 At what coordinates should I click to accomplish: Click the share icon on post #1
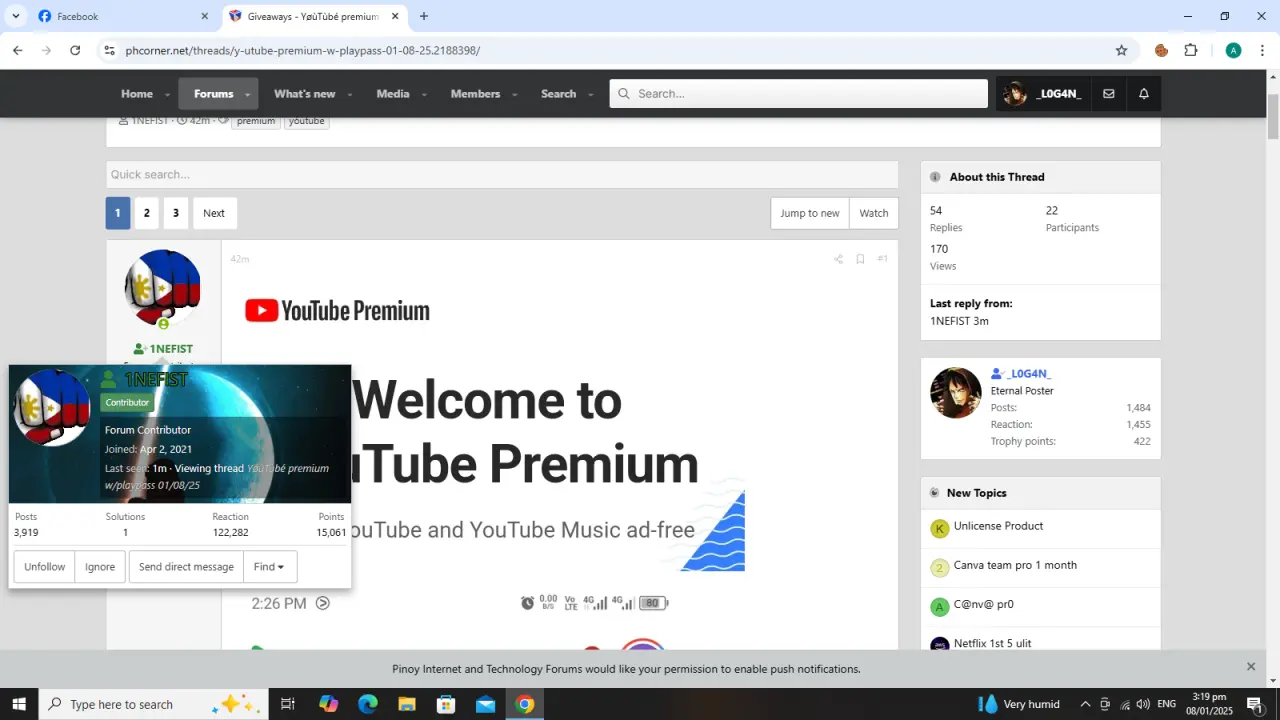click(838, 259)
